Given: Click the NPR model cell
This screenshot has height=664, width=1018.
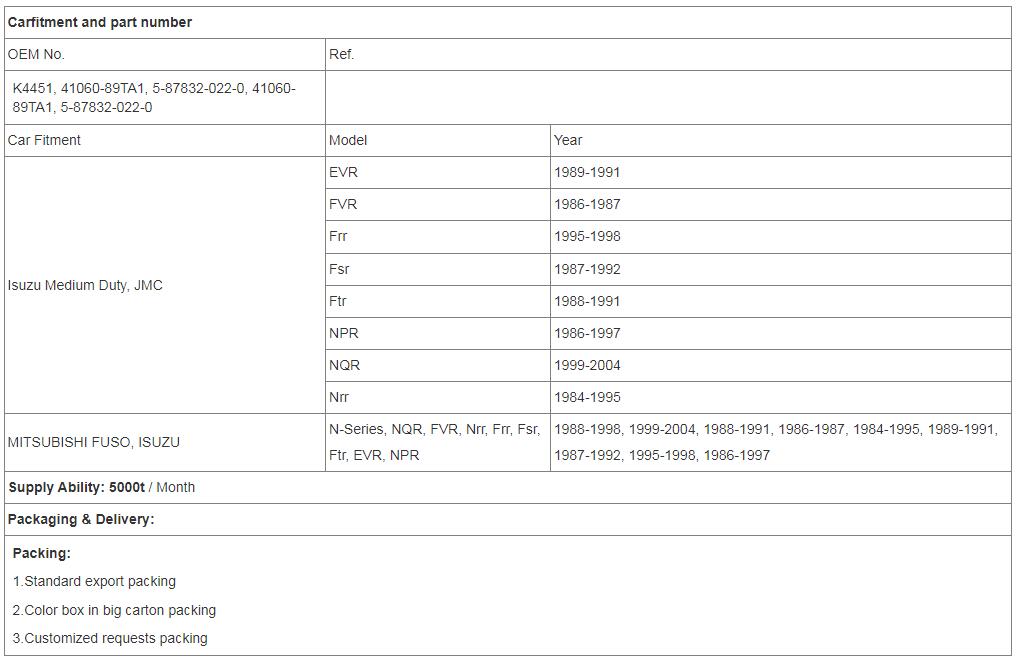Looking at the screenshot, I should click(x=438, y=334).
